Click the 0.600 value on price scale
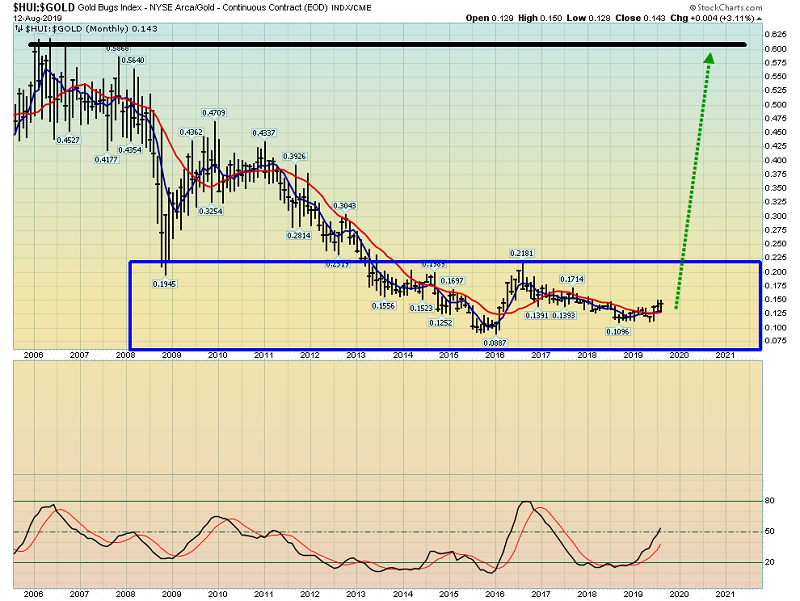The image size is (800, 601). pyautogui.click(x=773, y=49)
